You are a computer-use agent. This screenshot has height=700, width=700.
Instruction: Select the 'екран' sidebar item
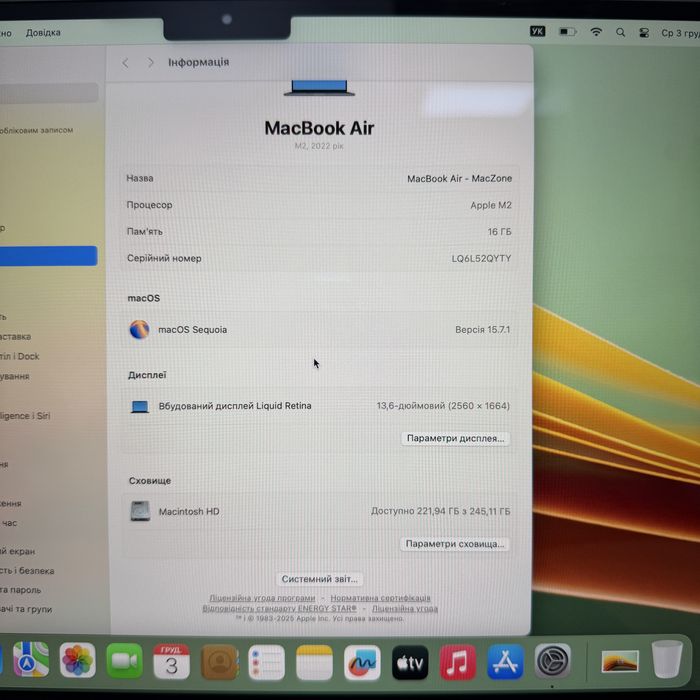point(17,551)
